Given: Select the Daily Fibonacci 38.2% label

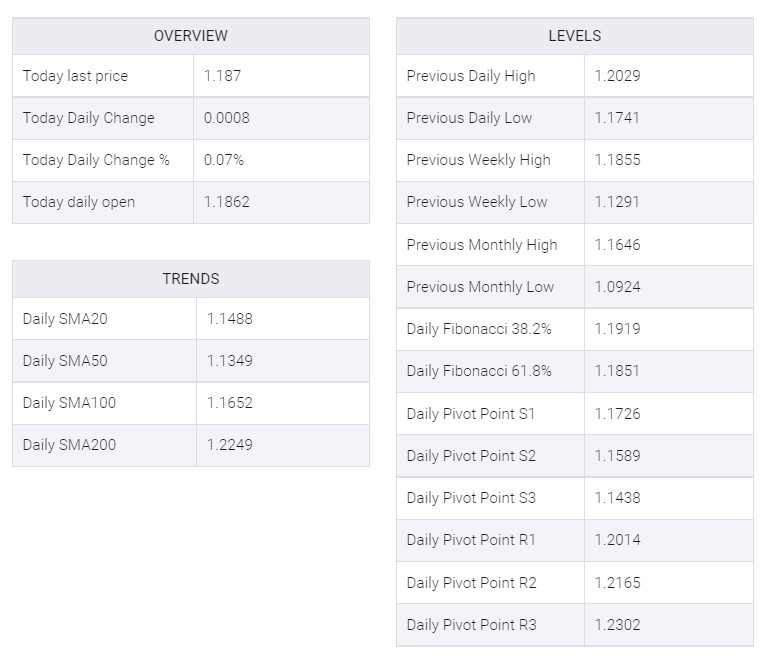Looking at the screenshot, I should tap(479, 329).
